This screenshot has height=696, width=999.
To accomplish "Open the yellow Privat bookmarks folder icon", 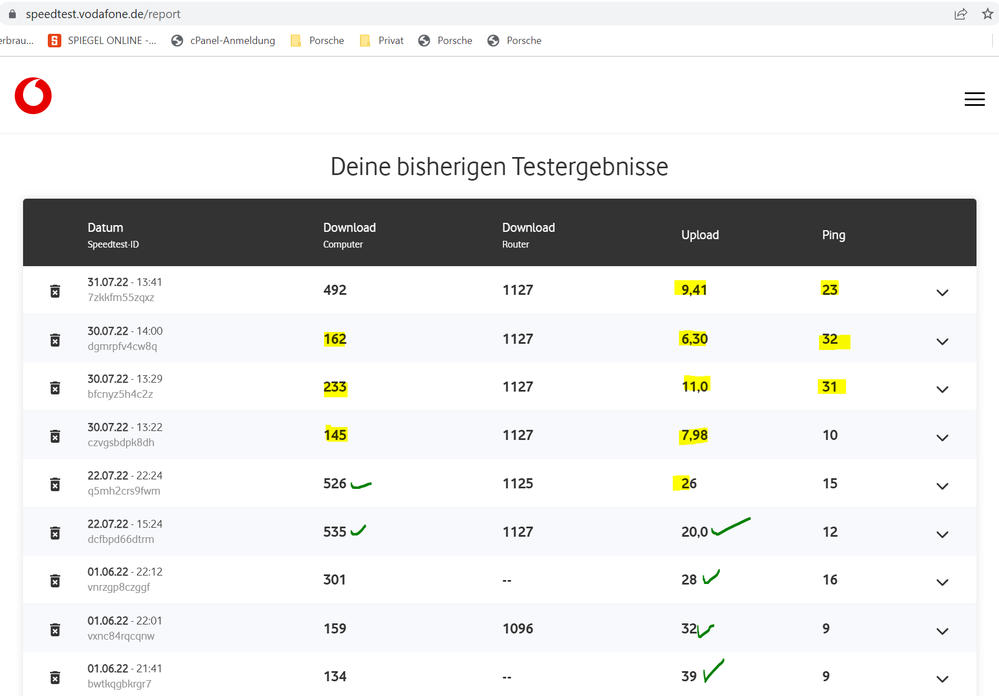I will [363, 40].
